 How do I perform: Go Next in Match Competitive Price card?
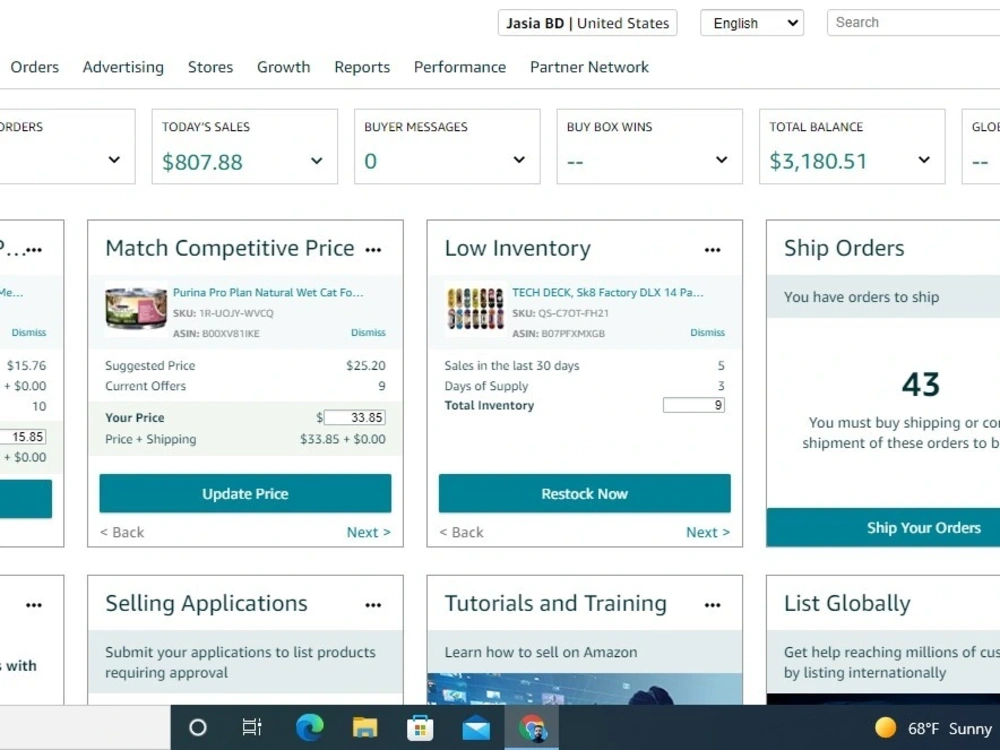click(x=369, y=532)
